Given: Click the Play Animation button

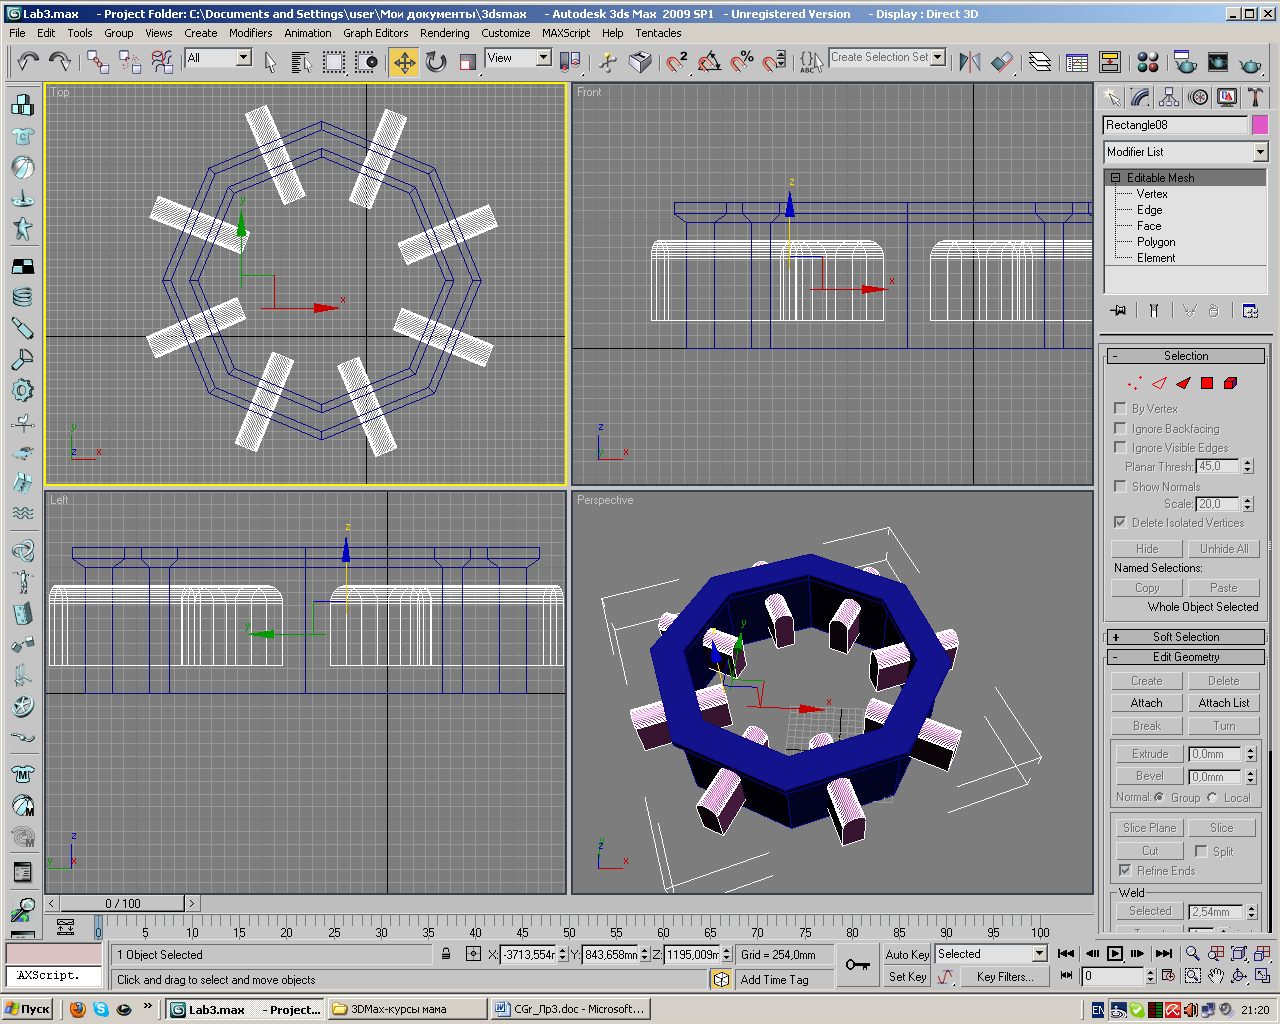Looking at the screenshot, I should pos(1115,954).
